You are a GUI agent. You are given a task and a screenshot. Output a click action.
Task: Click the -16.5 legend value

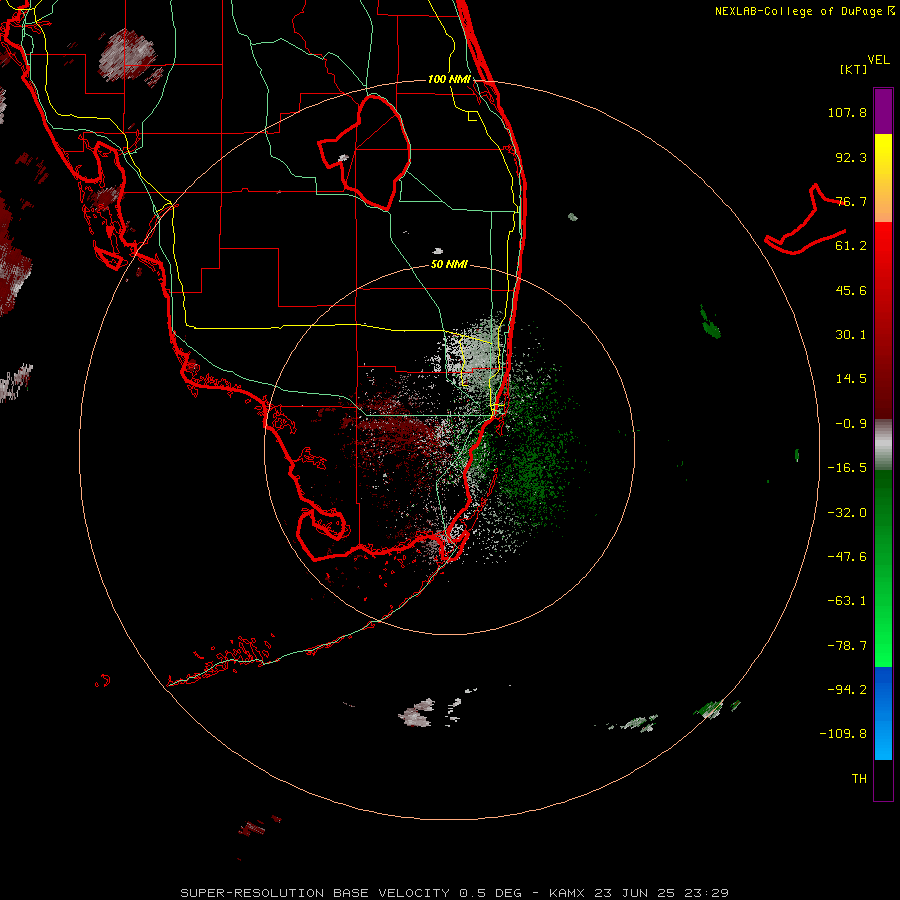[x=847, y=468]
